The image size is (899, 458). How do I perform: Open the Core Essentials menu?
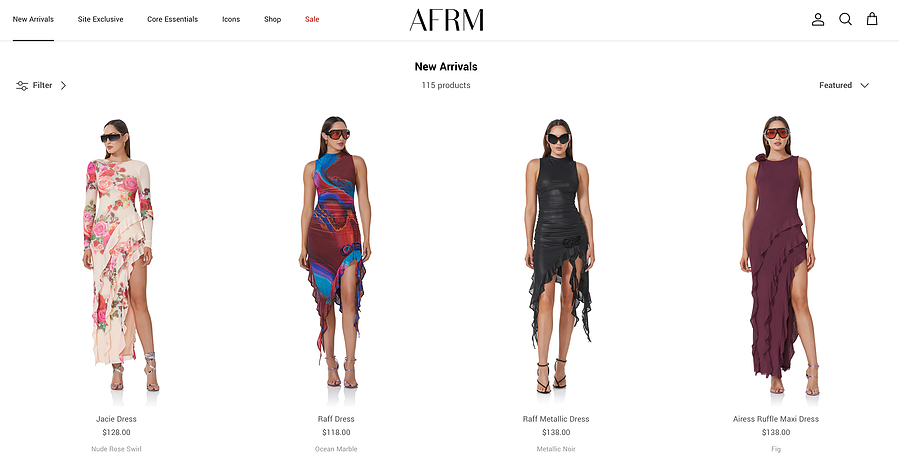pos(173,19)
